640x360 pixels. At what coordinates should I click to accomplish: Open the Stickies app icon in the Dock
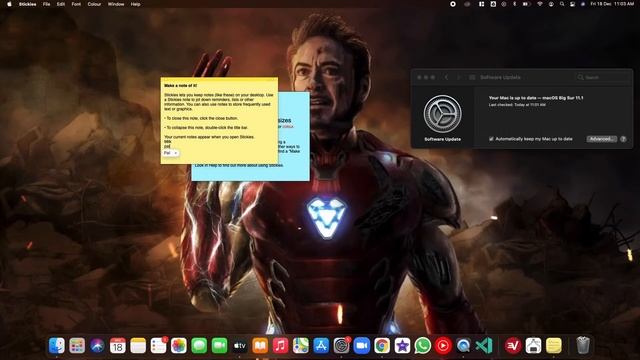pyautogui.click(x=554, y=346)
